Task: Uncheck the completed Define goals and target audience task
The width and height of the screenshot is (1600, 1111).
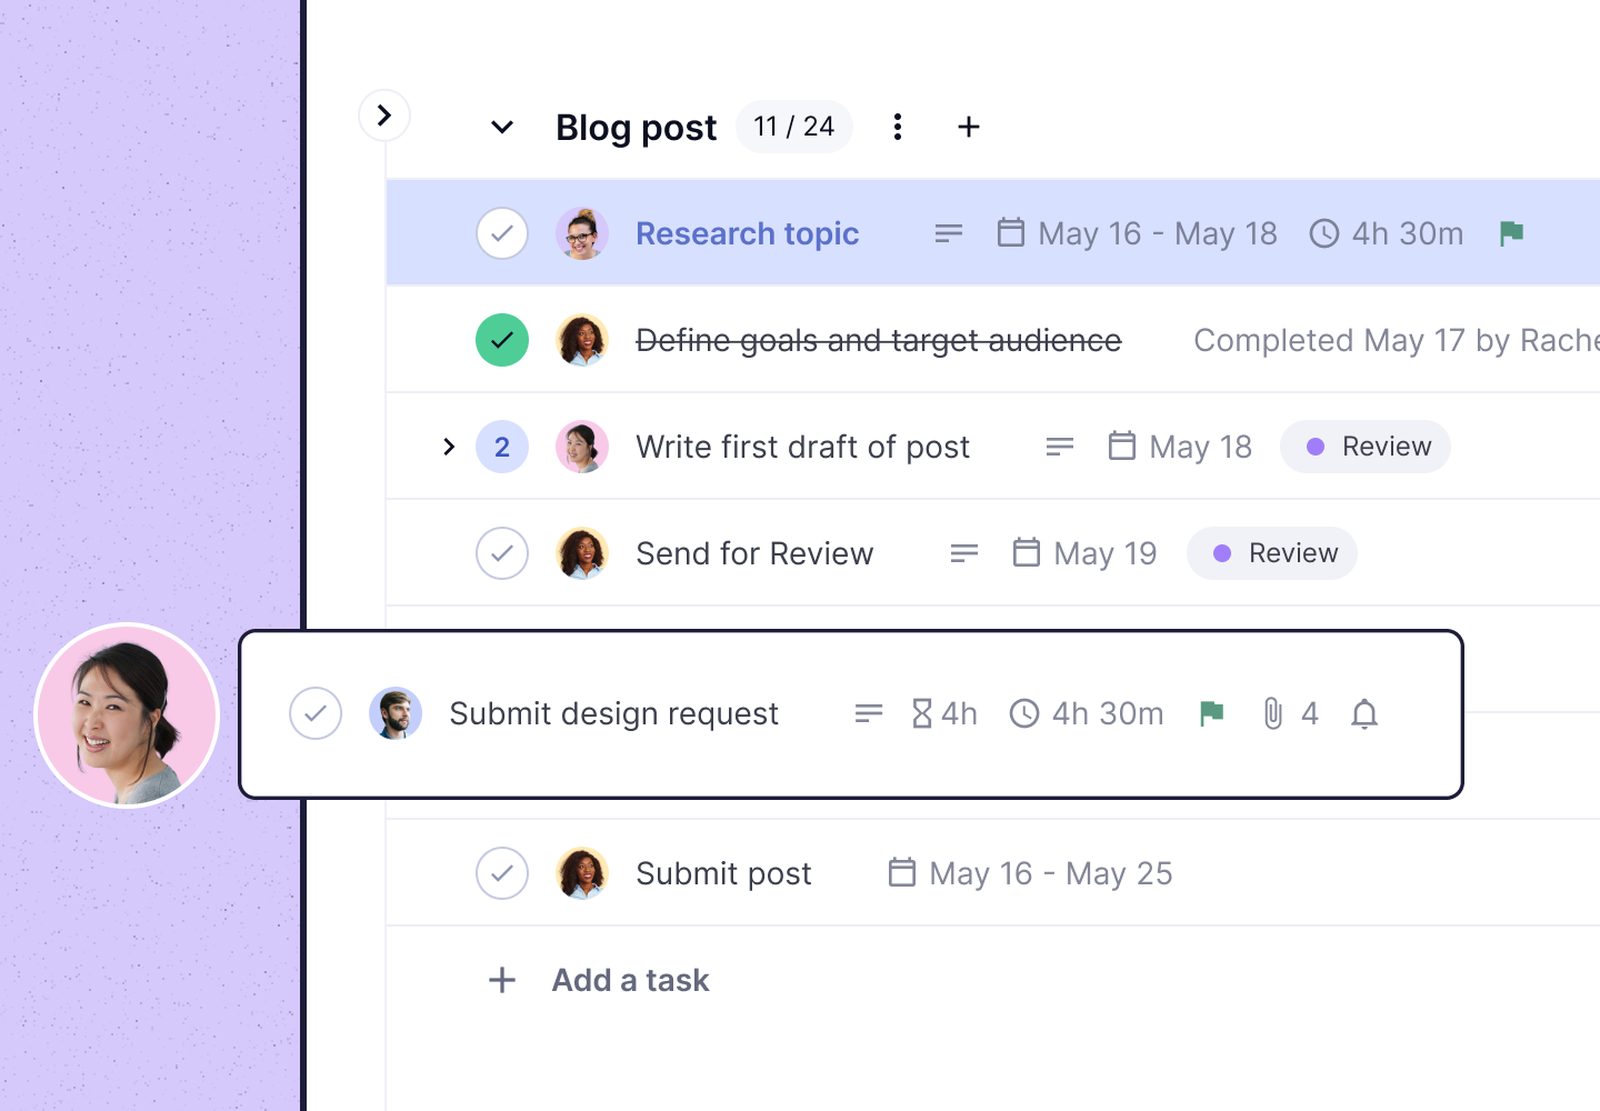Action: pos(502,340)
